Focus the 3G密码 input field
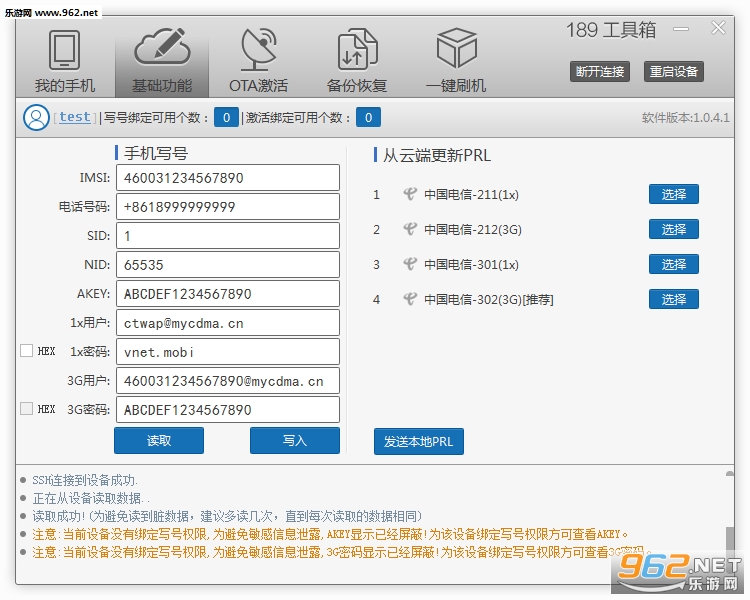Screen dimensions: 750x600 click(228, 410)
